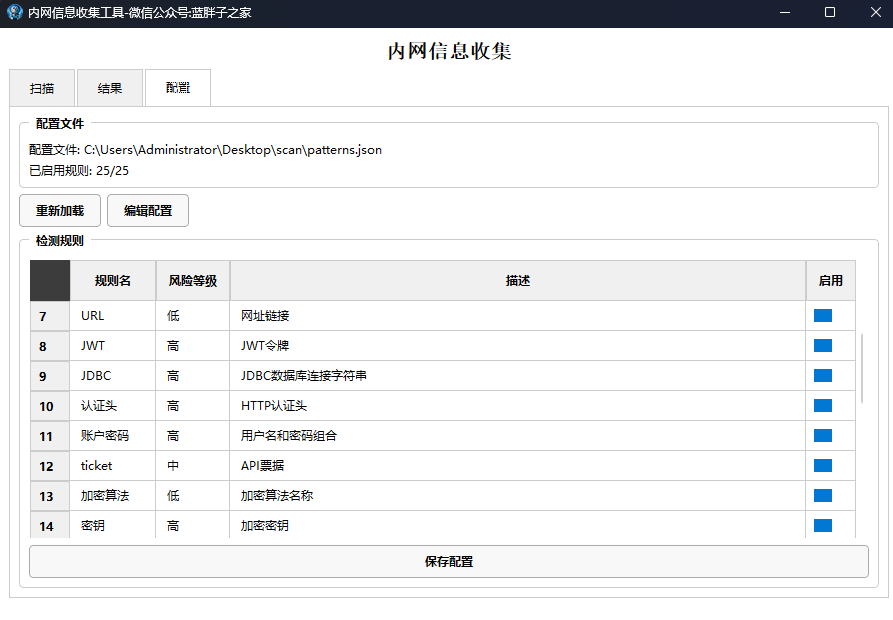Click the 认证头 rule name cell
The image size is (893, 620).
point(113,406)
